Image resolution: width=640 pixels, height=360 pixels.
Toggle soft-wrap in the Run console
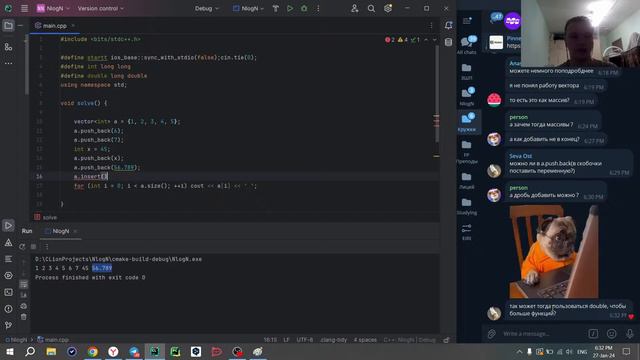point(24,284)
